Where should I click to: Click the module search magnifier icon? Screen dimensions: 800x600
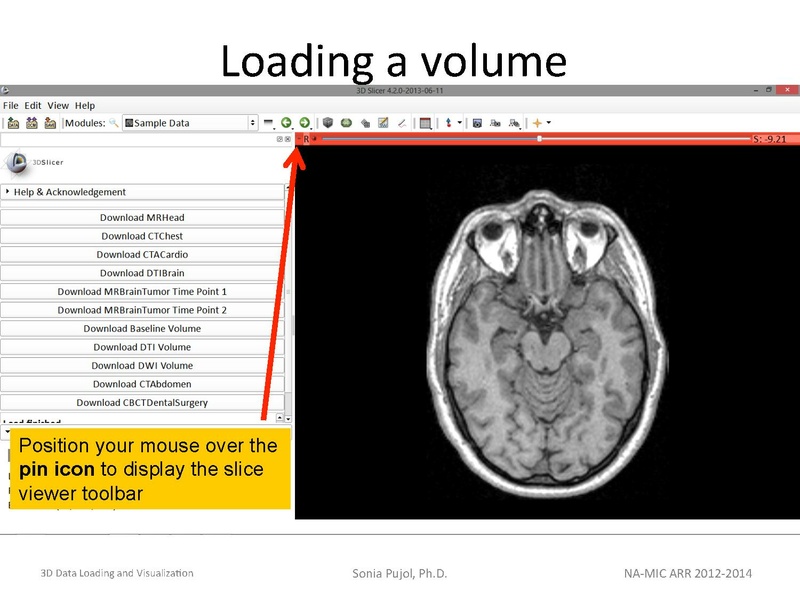114,123
